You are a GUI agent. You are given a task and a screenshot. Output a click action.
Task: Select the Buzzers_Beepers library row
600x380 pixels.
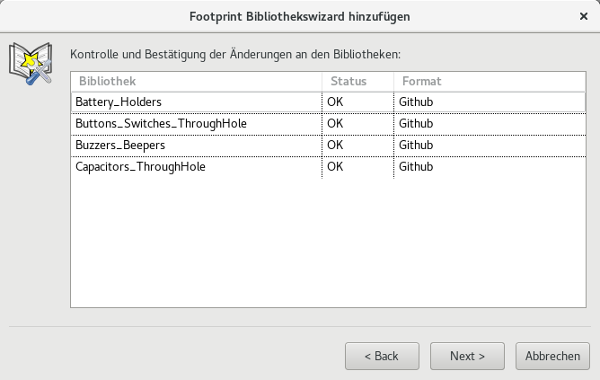pyautogui.click(x=328, y=145)
